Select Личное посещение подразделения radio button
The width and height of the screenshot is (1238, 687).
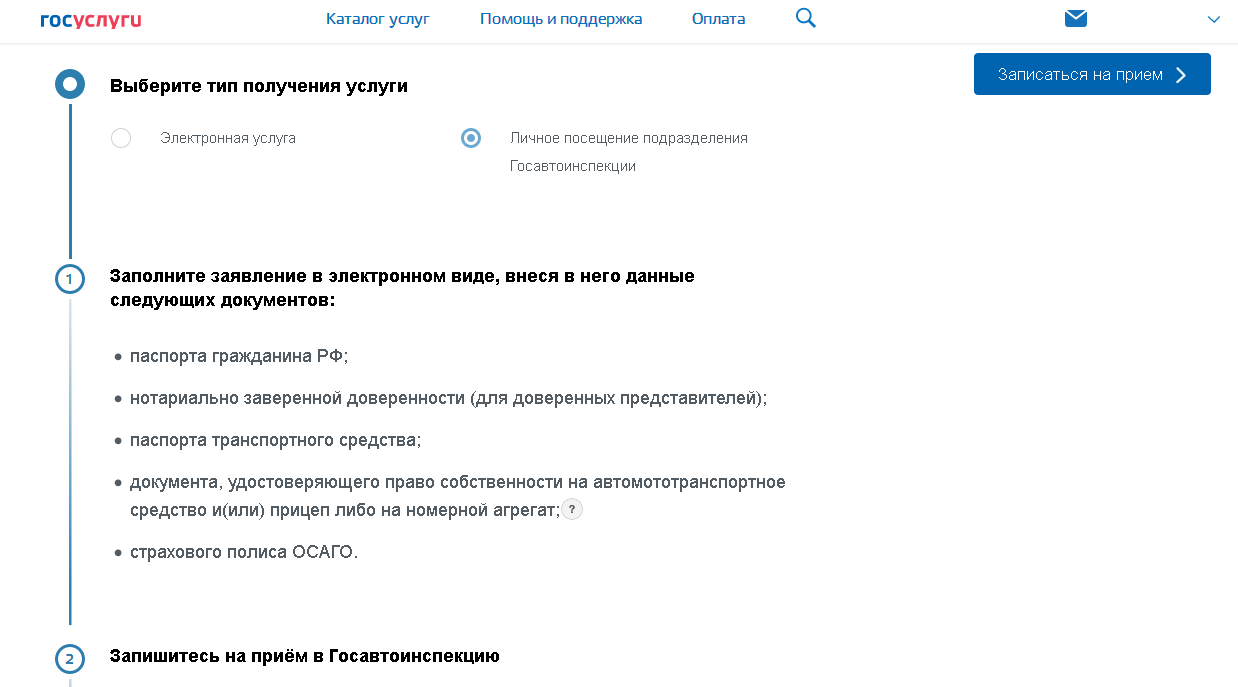click(x=471, y=138)
